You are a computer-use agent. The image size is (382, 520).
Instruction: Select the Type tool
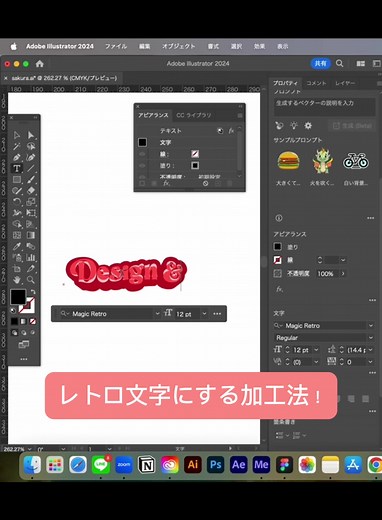17,168
